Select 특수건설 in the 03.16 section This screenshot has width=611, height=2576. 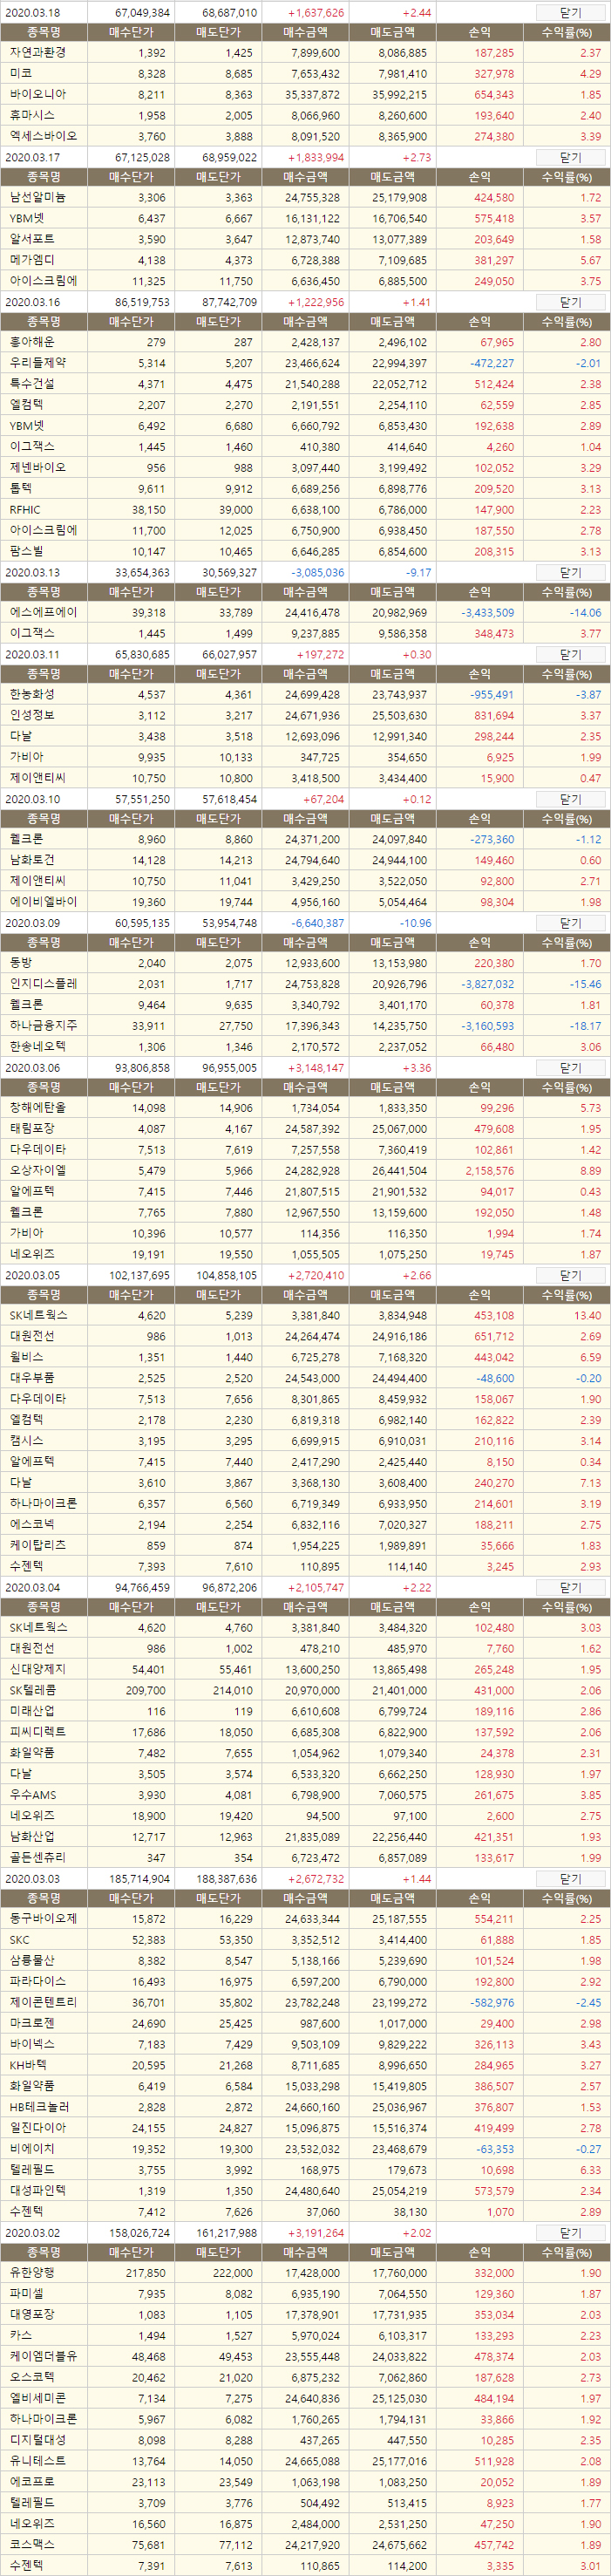32,384
